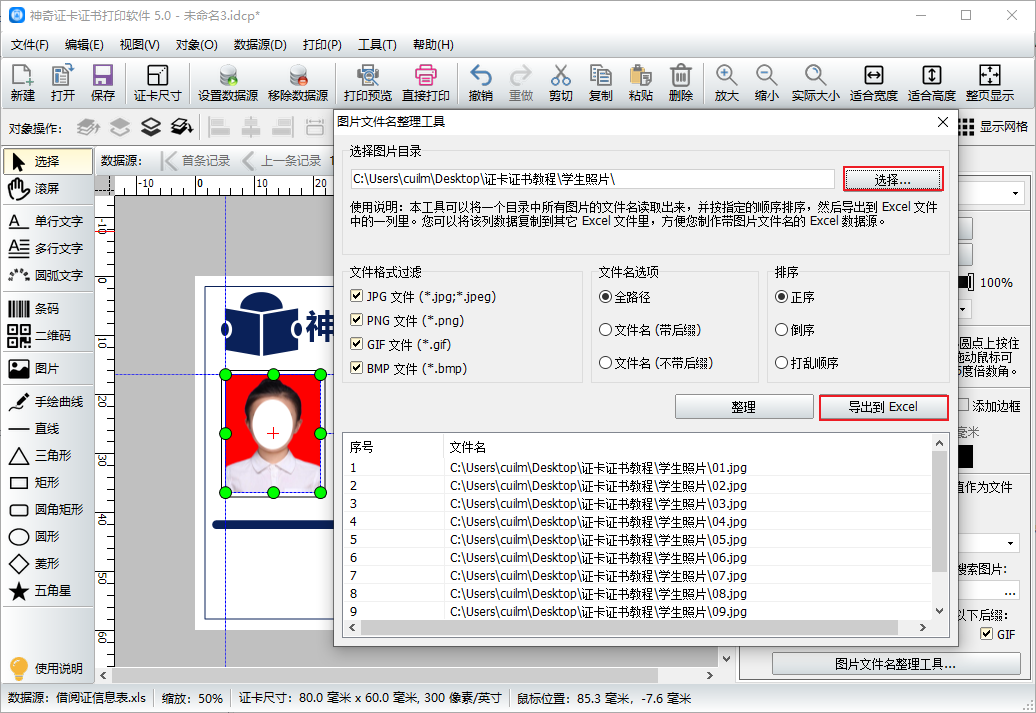Screen dimensions: 1036x713
Task: Click the 放大 zoom in icon
Action: [726, 83]
